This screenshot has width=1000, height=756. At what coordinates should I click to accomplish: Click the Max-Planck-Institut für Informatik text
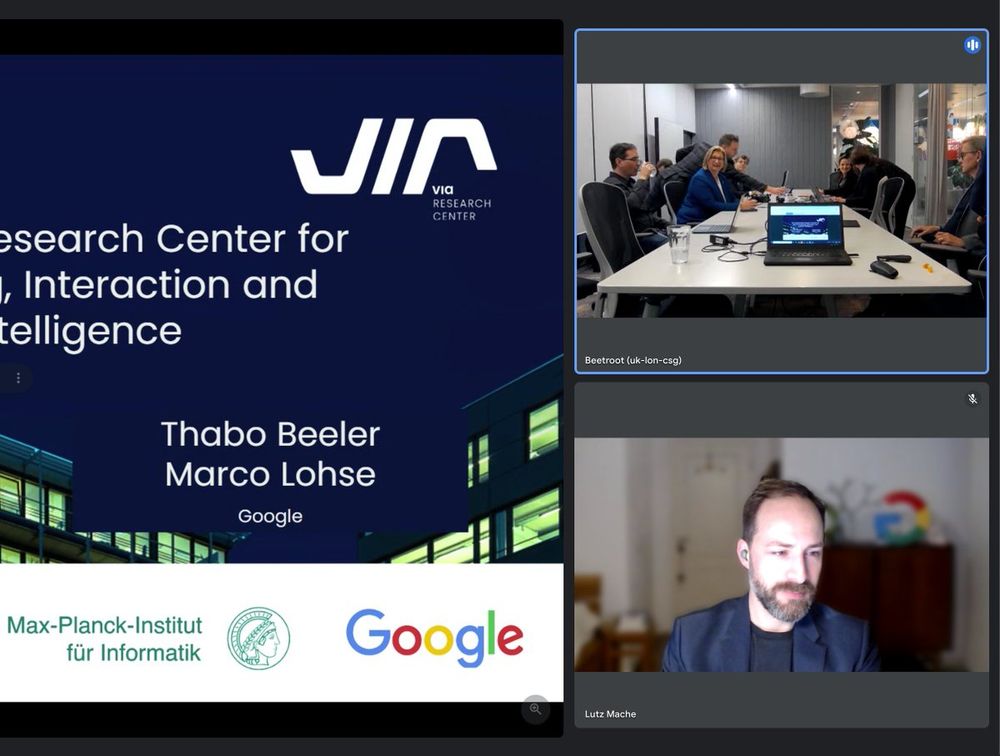(105, 639)
